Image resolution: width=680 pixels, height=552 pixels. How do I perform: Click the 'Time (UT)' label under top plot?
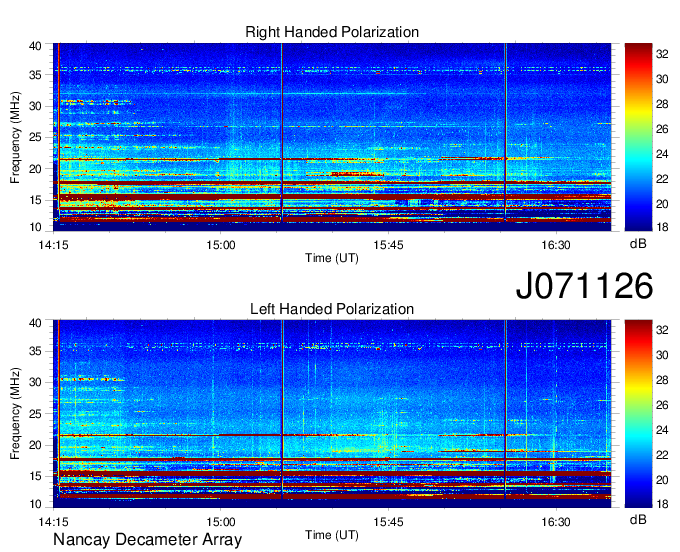tap(332, 258)
